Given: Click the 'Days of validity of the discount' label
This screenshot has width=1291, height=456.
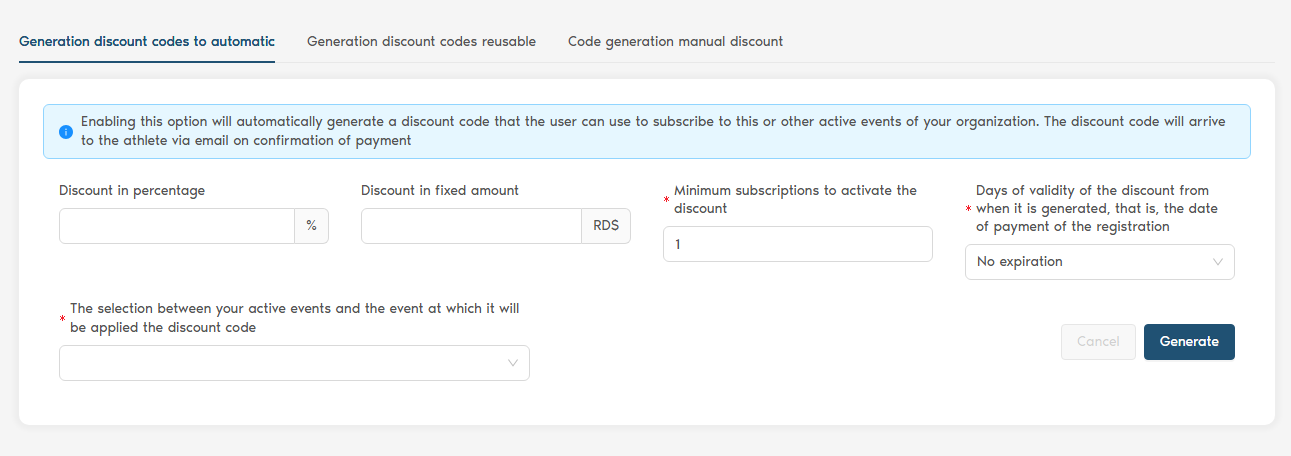Looking at the screenshot, I should click(x=1096, y=208).
